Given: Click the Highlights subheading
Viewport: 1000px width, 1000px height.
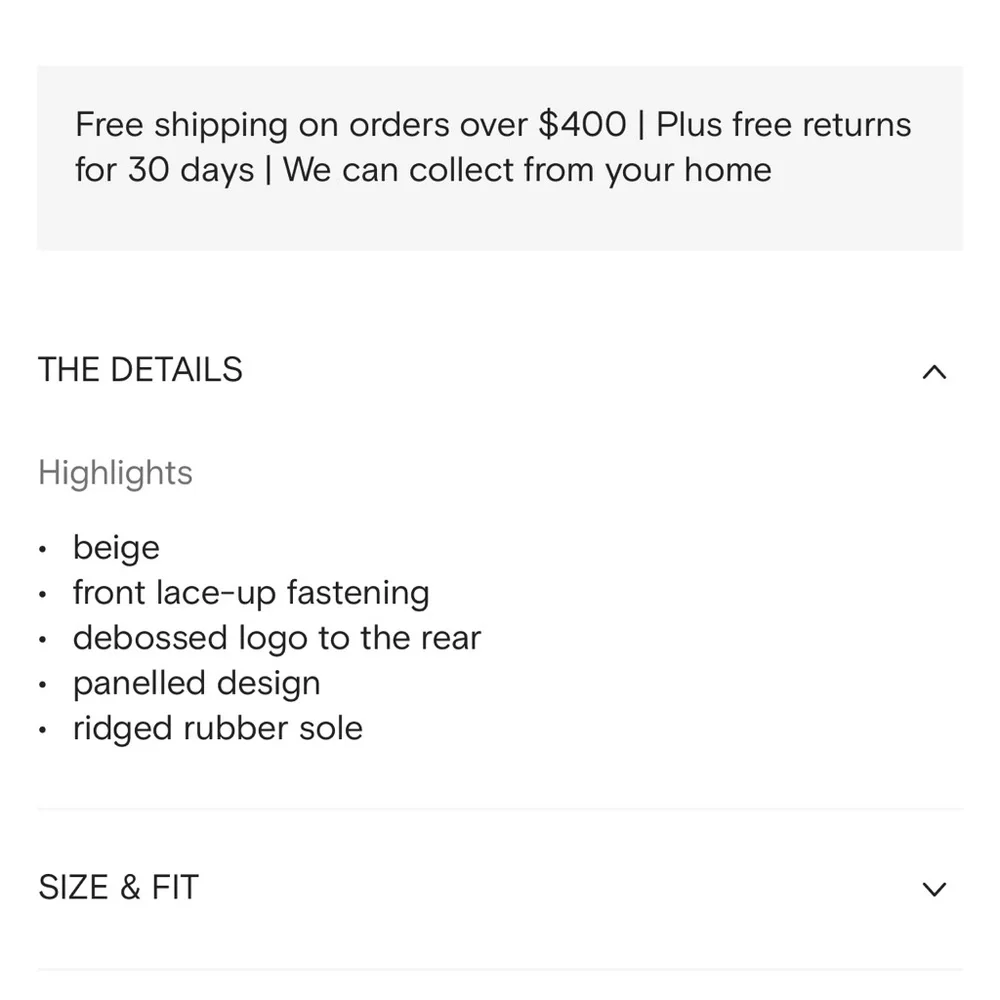Looking at the screenshot, I should (115, 473).
